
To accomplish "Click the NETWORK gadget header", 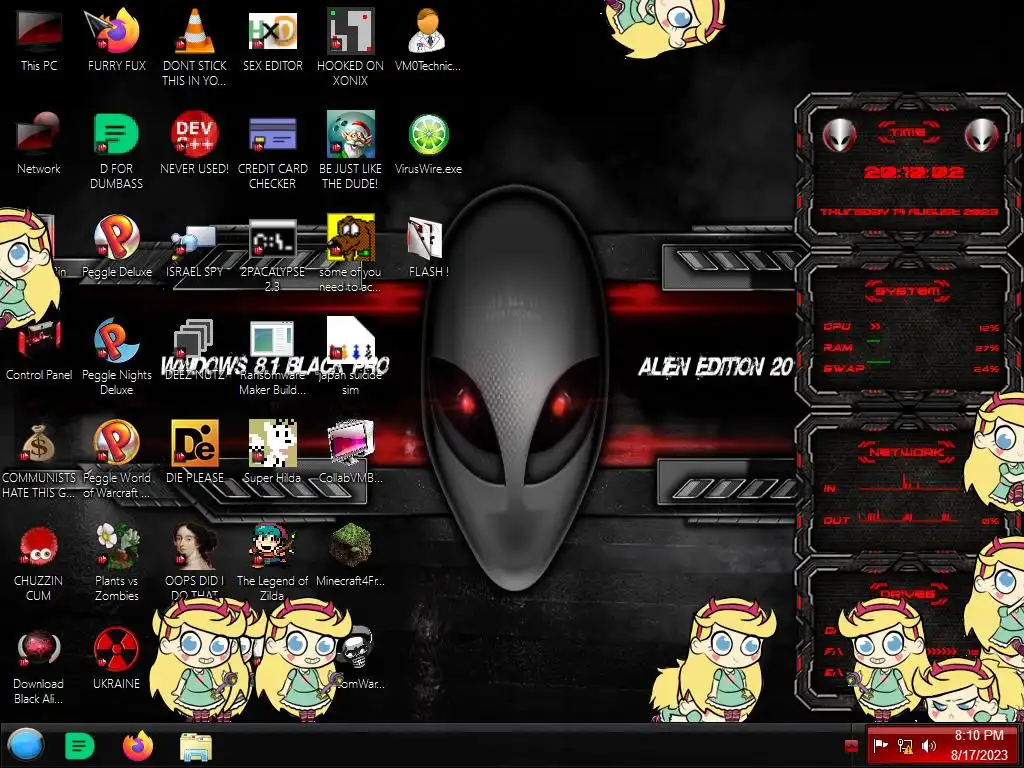I will pyautogui.click(x=908, y=452).
